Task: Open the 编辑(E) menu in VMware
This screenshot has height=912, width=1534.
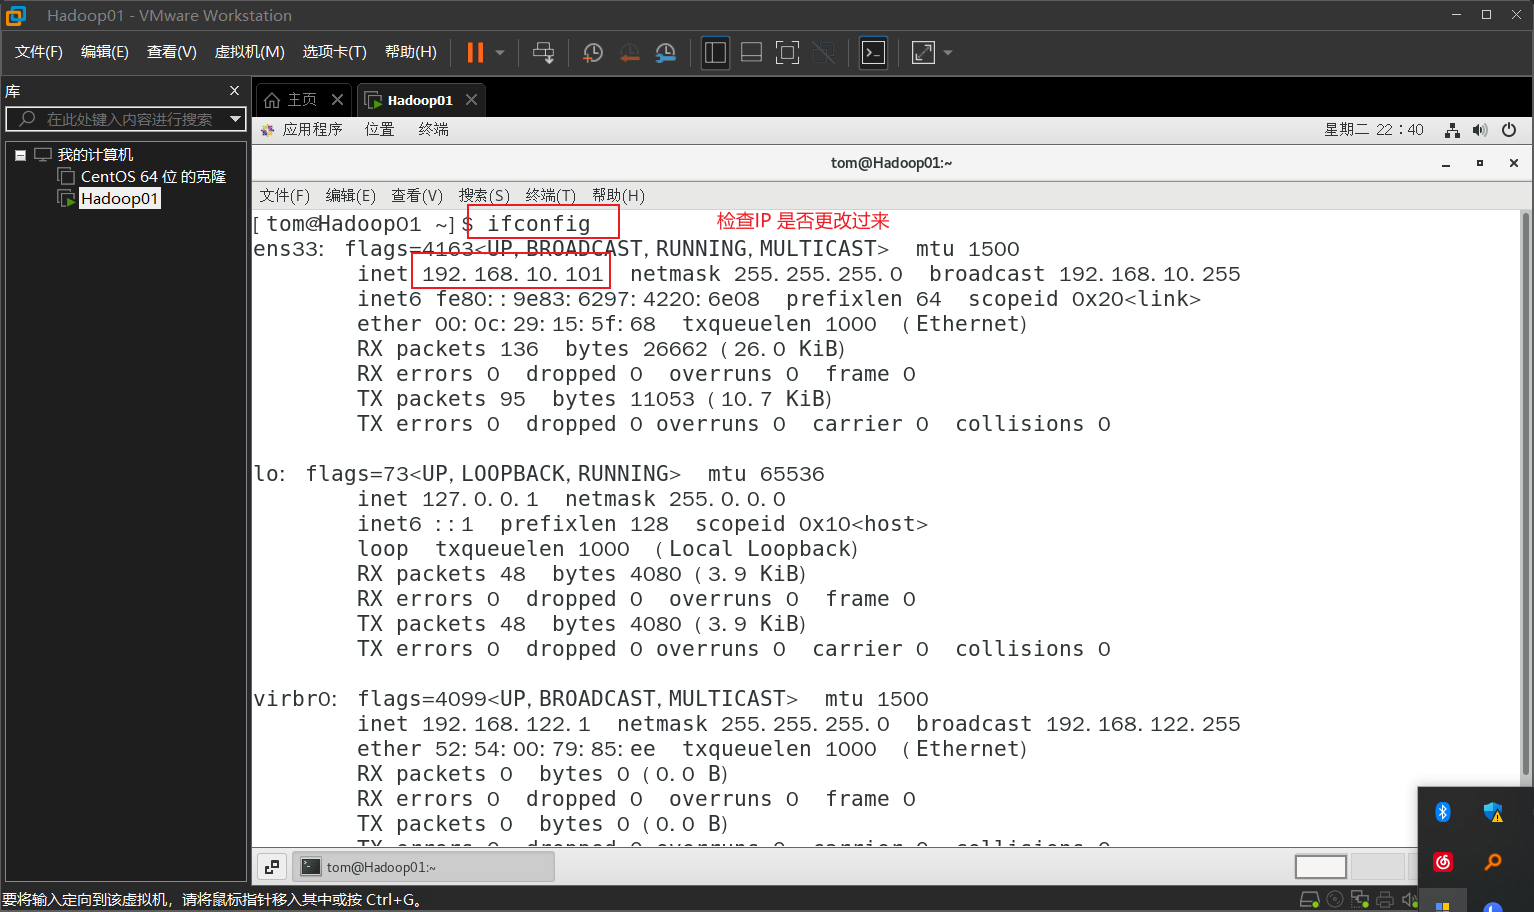Action: click(x=105, y=52)
